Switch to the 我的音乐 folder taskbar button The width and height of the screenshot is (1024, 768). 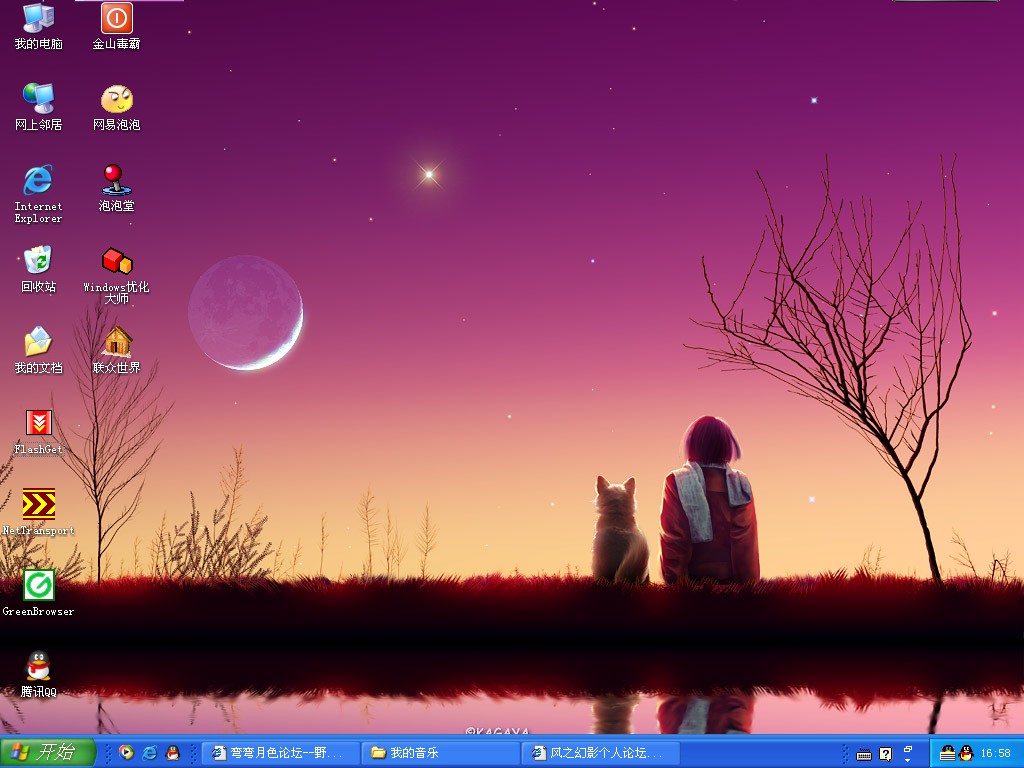tap(441, 753)
